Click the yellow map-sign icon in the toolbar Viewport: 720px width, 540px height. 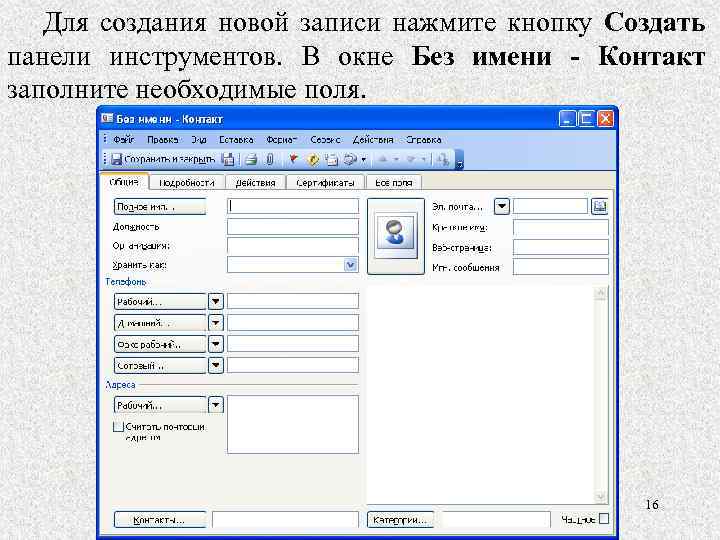click(313, 159)
